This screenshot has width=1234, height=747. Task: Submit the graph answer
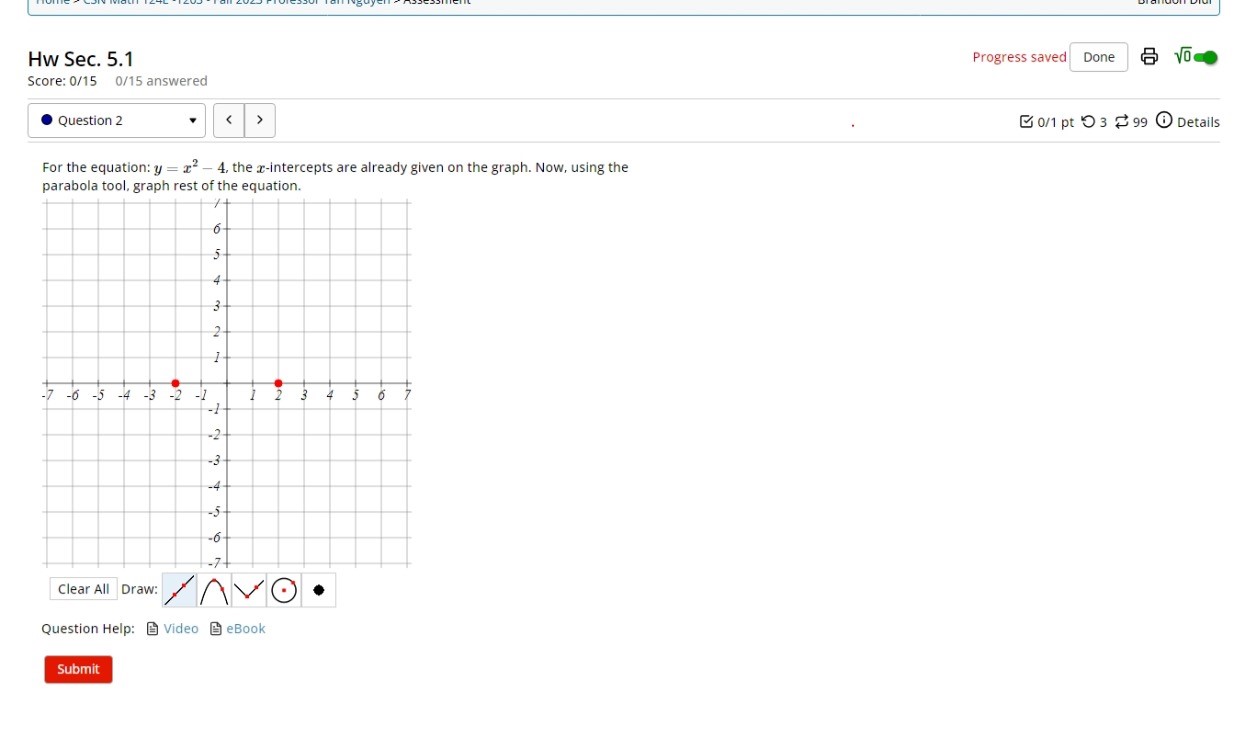click(x=78, y=669)
